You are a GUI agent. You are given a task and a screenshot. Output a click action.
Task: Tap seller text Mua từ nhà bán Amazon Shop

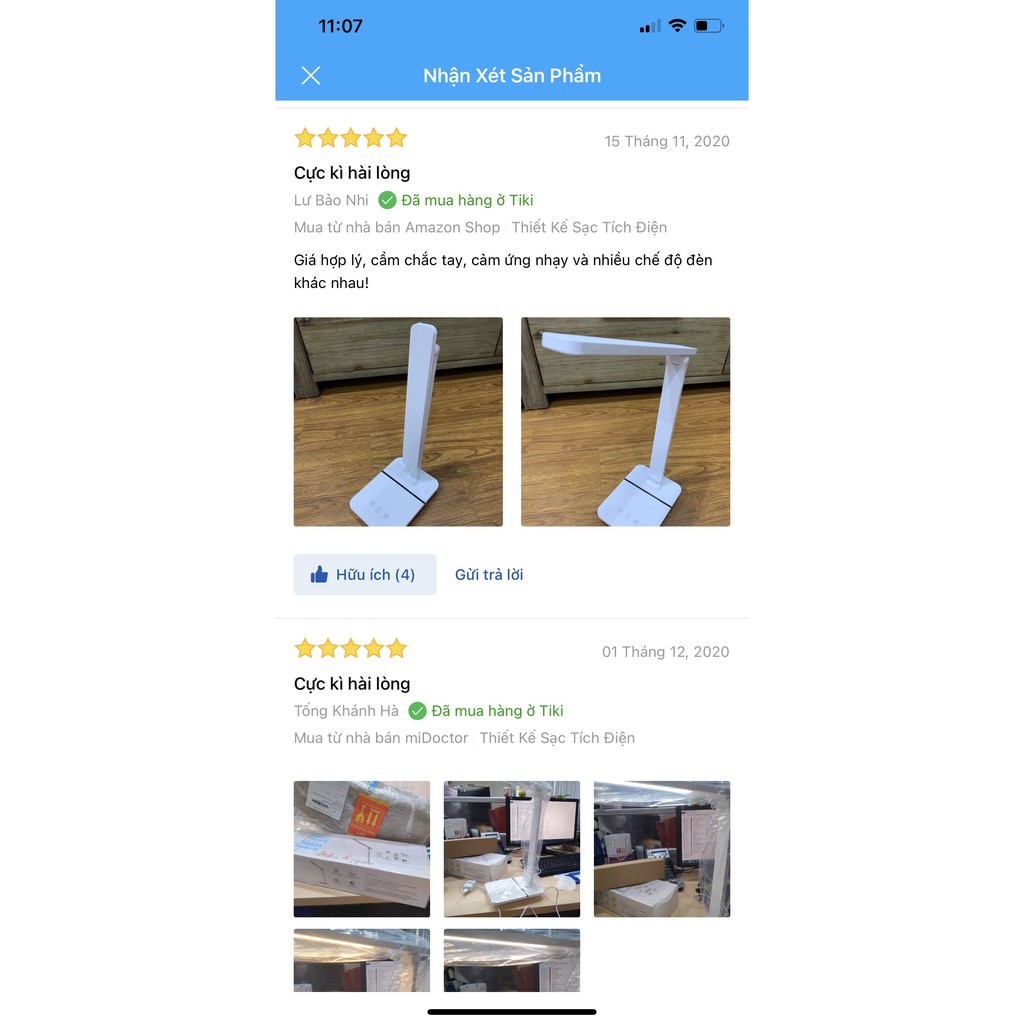coord(397,228)
